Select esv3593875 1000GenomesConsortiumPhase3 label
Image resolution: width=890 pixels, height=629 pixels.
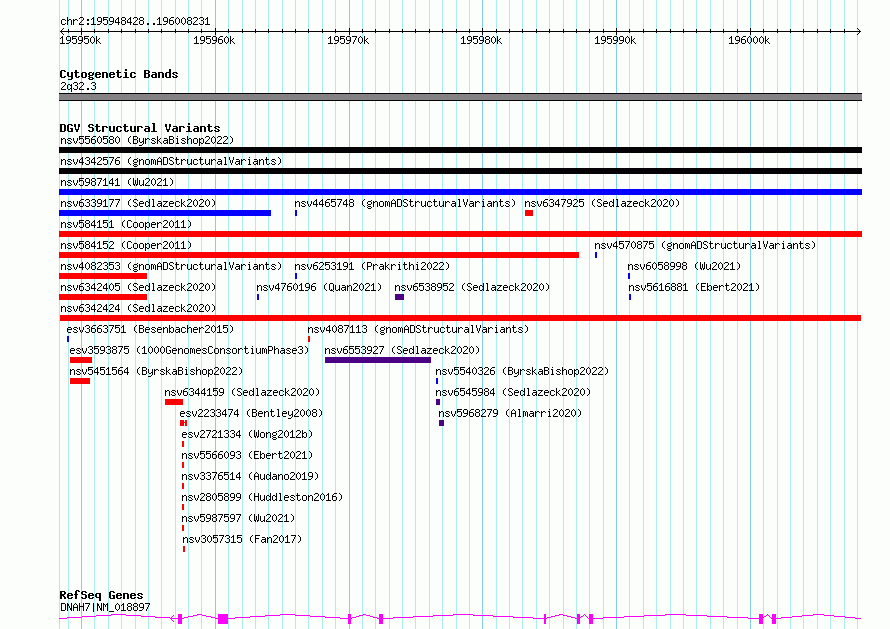189,350
